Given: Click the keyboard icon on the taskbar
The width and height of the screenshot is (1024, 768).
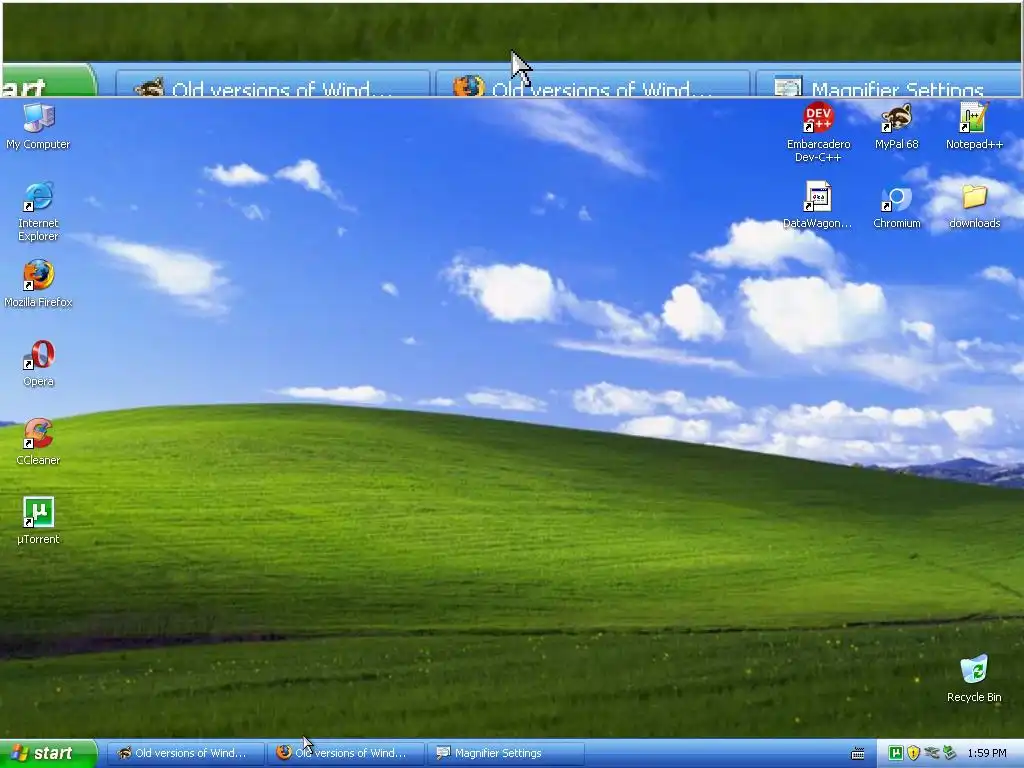Looking at the screenshot, I should (x=858, y=754).
